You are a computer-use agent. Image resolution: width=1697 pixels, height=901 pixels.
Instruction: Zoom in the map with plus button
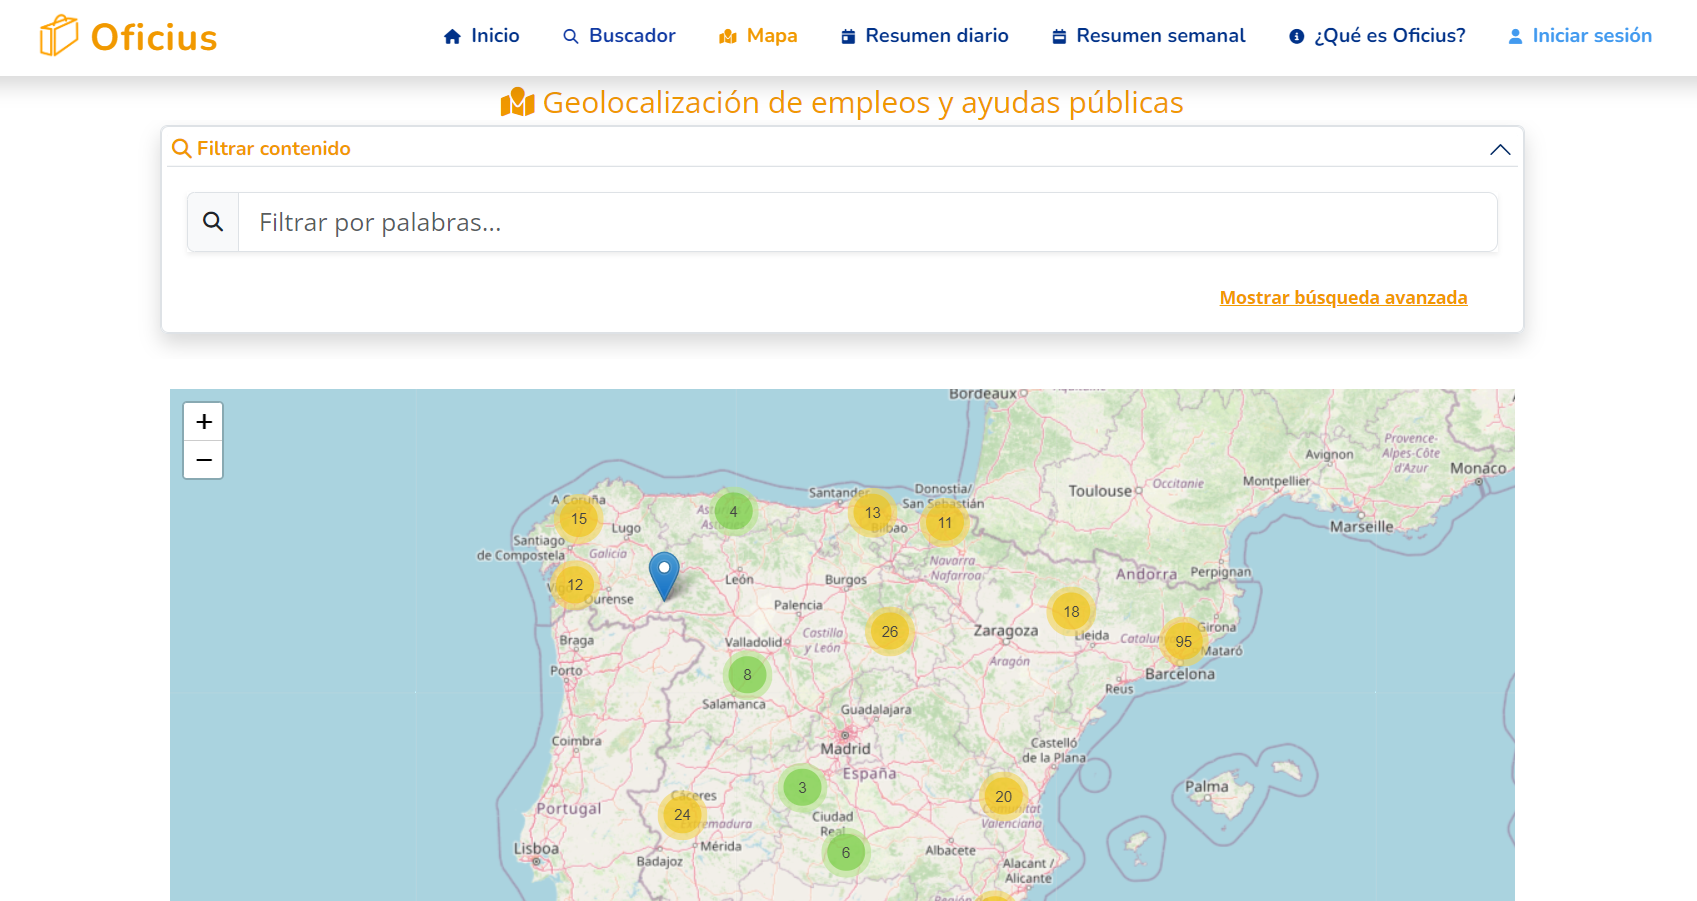204,422
